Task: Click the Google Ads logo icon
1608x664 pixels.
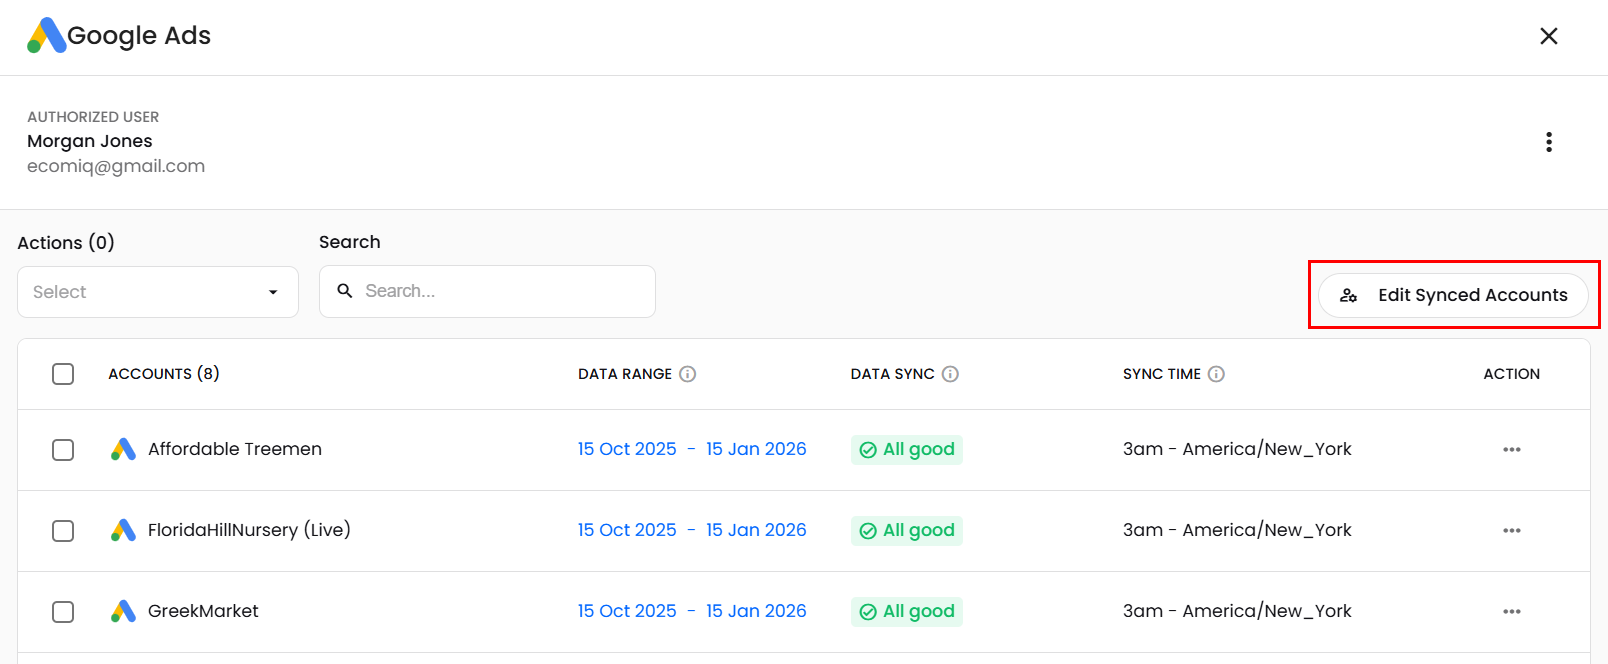Action: tap(46, 36)
